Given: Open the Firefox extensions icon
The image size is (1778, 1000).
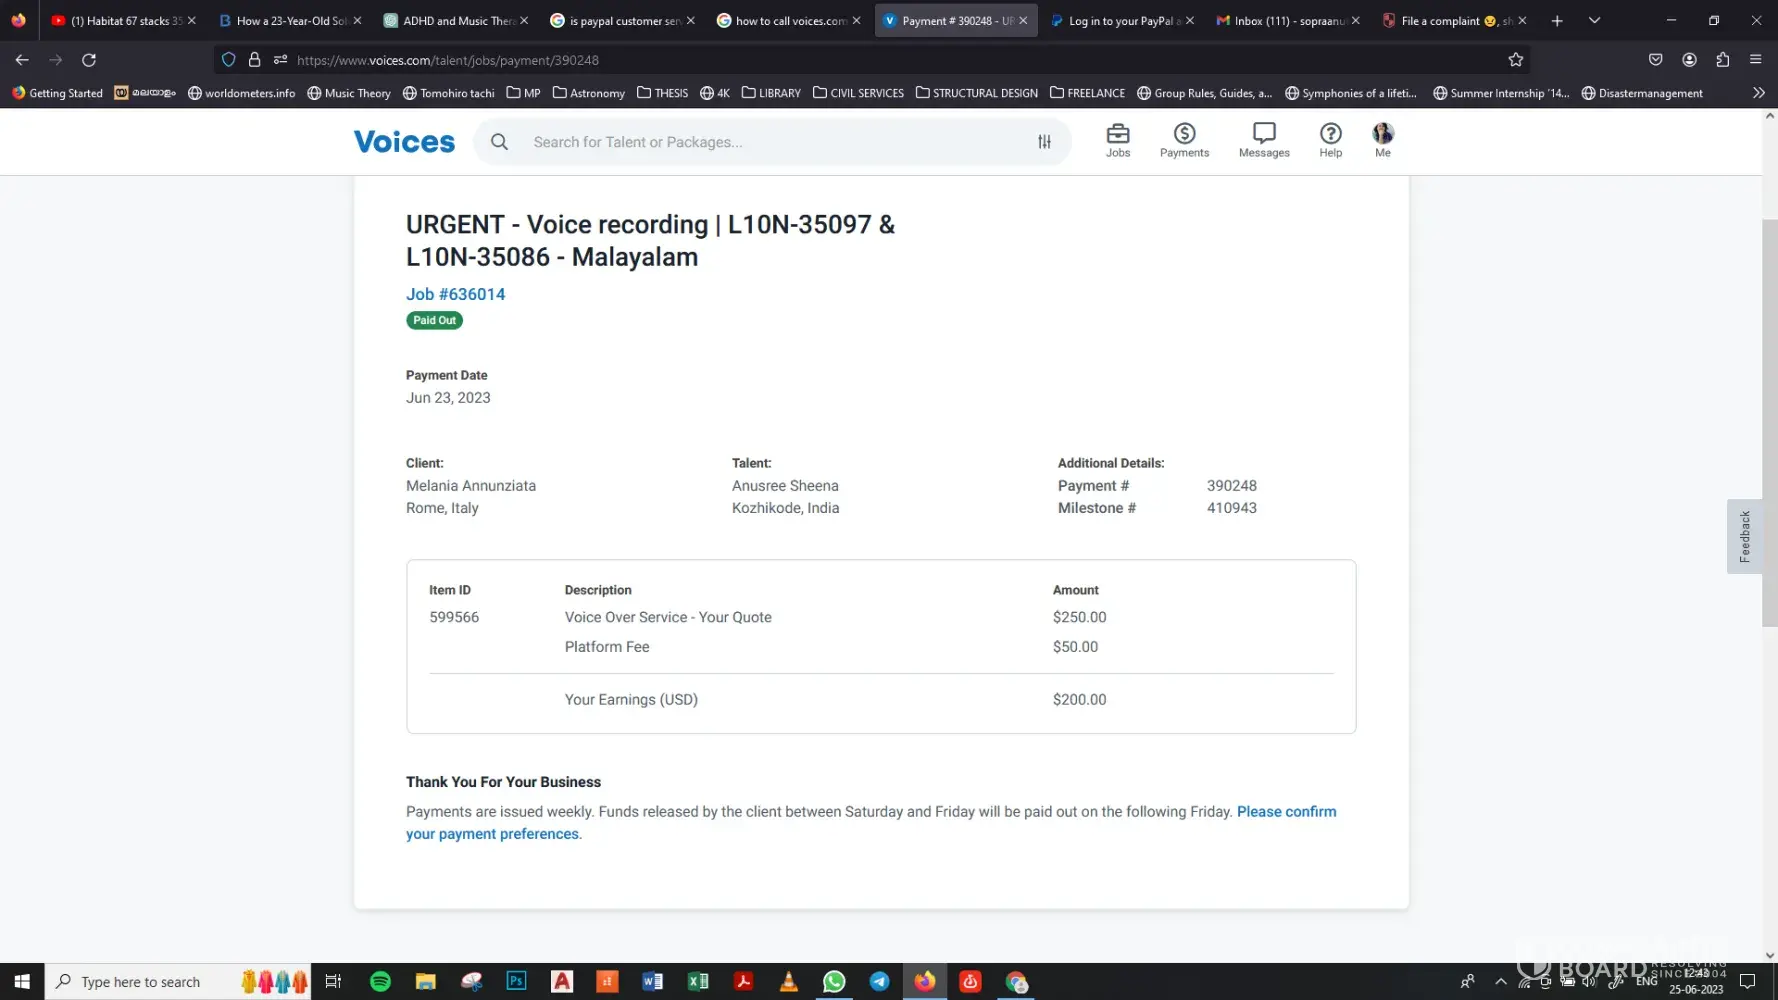Looking at the screenshot, I should (1722, 60).
